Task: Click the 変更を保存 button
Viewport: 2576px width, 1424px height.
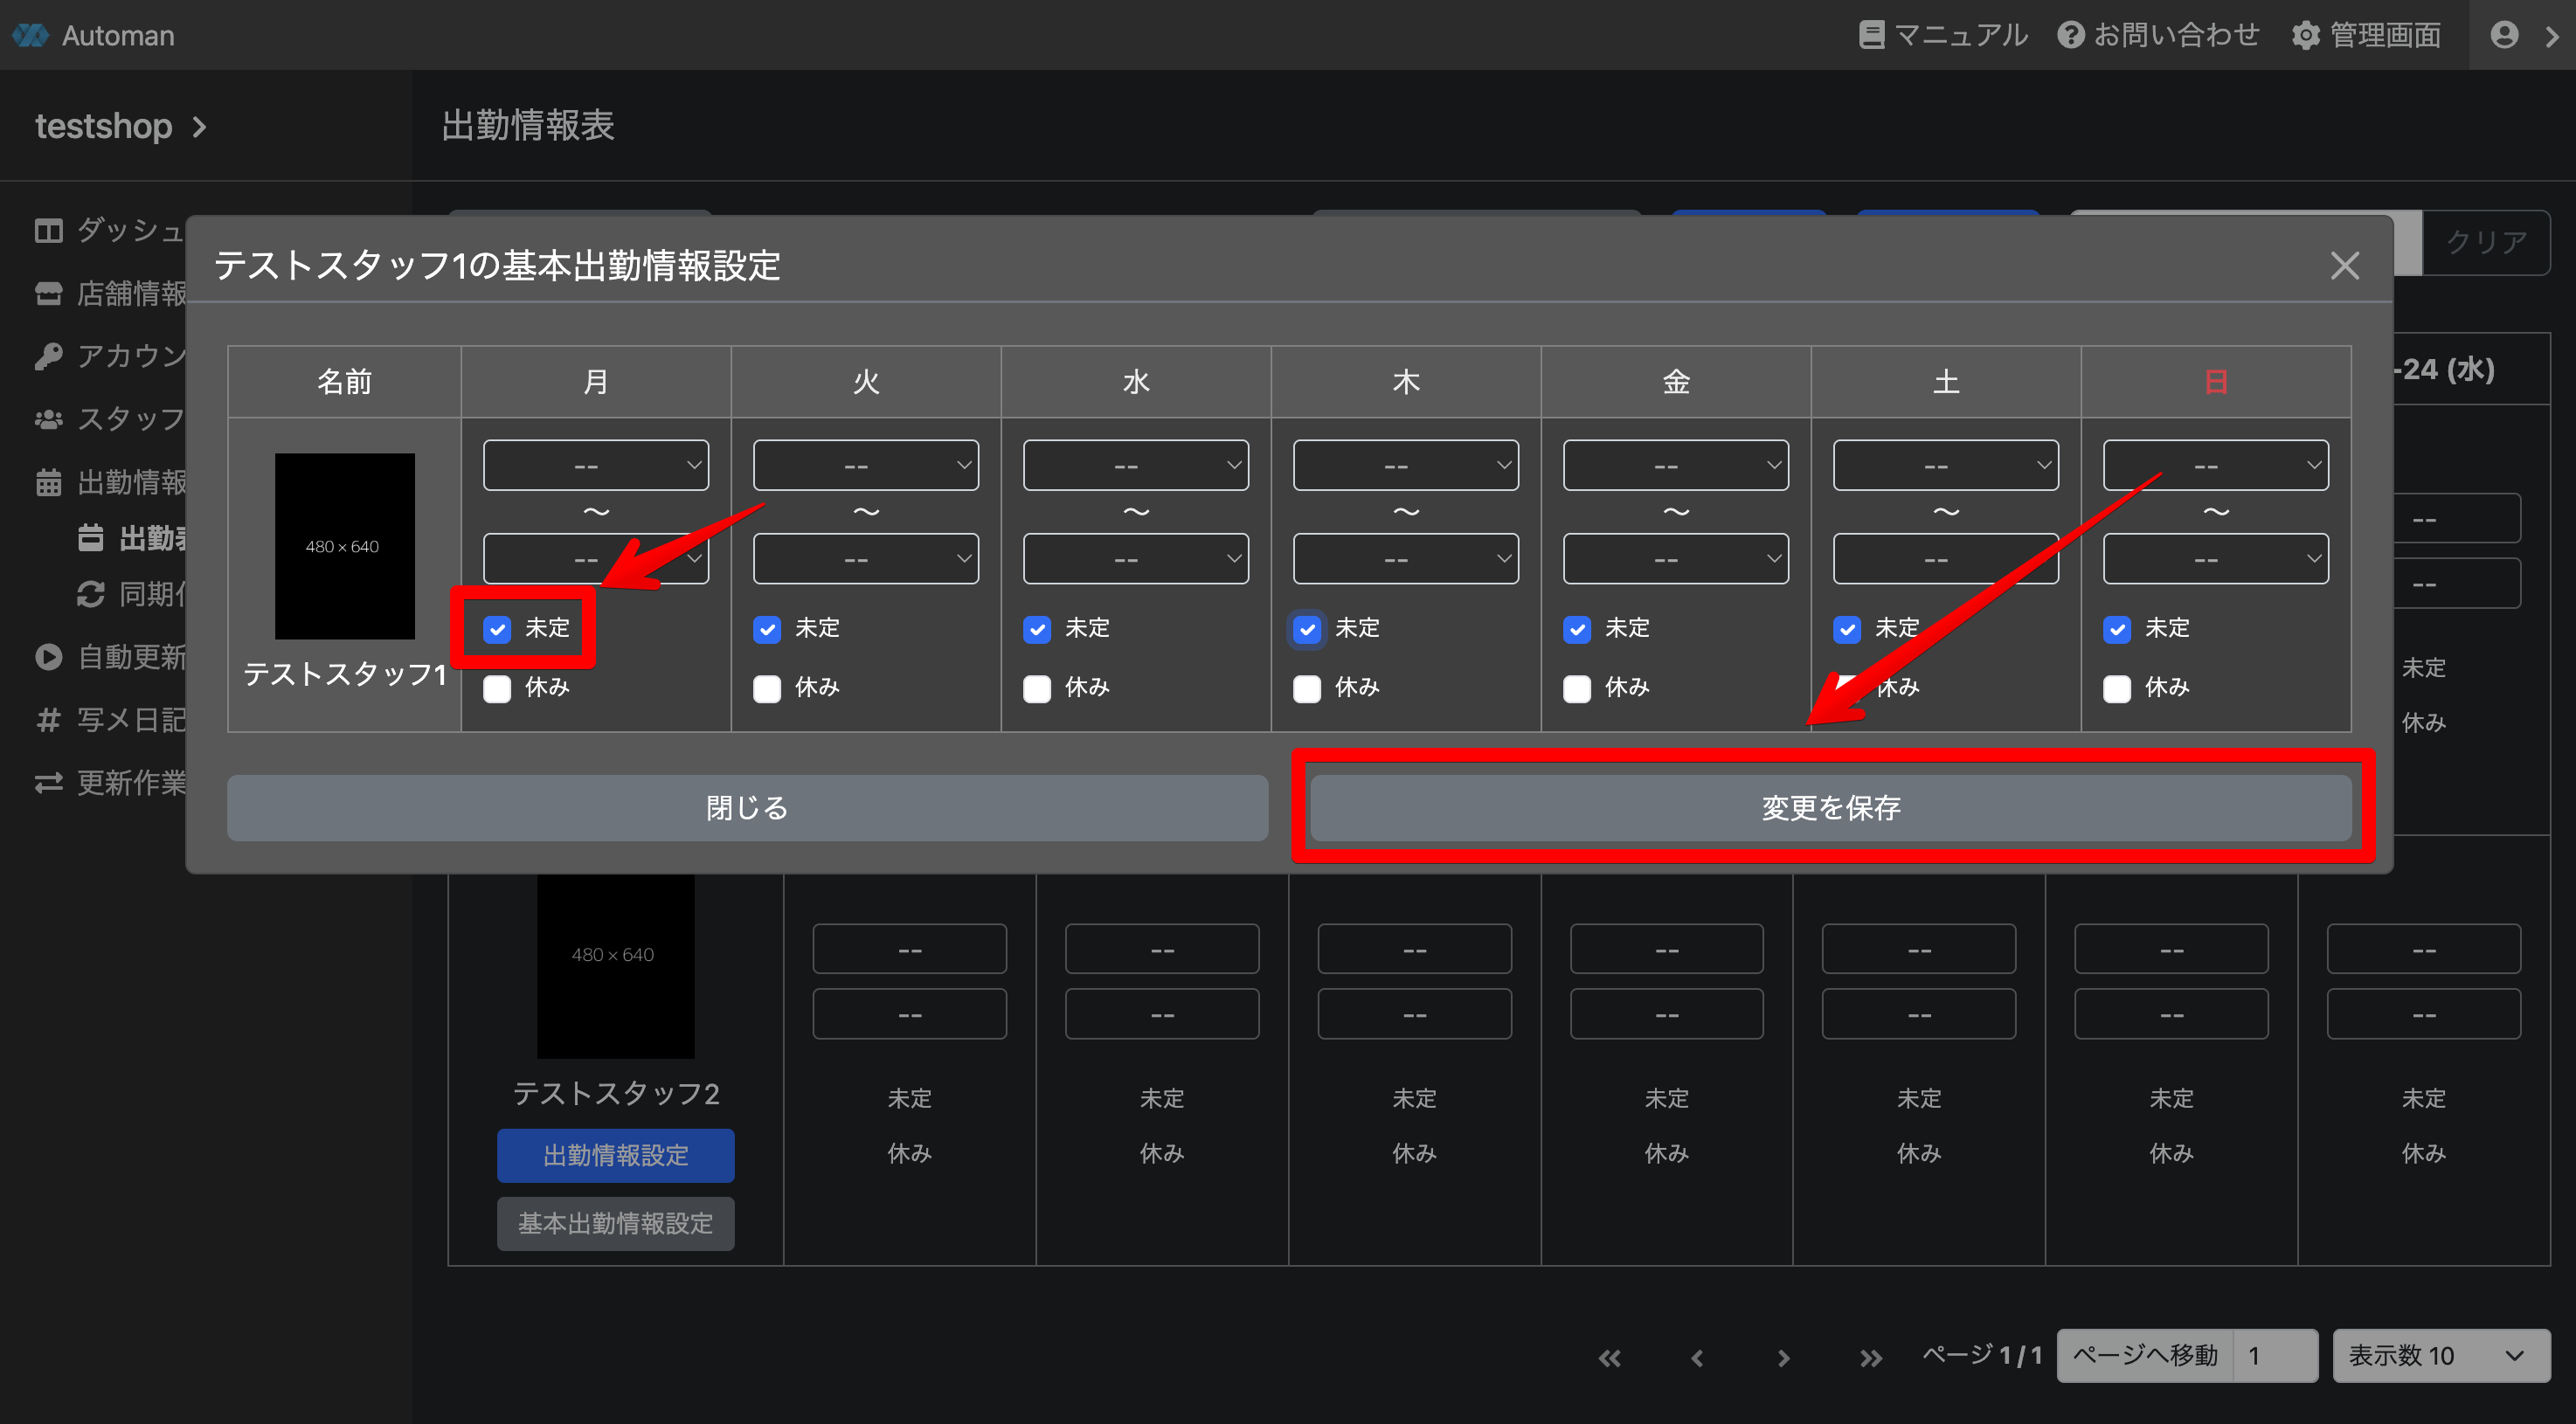Action: click(x=1830, y=807)
